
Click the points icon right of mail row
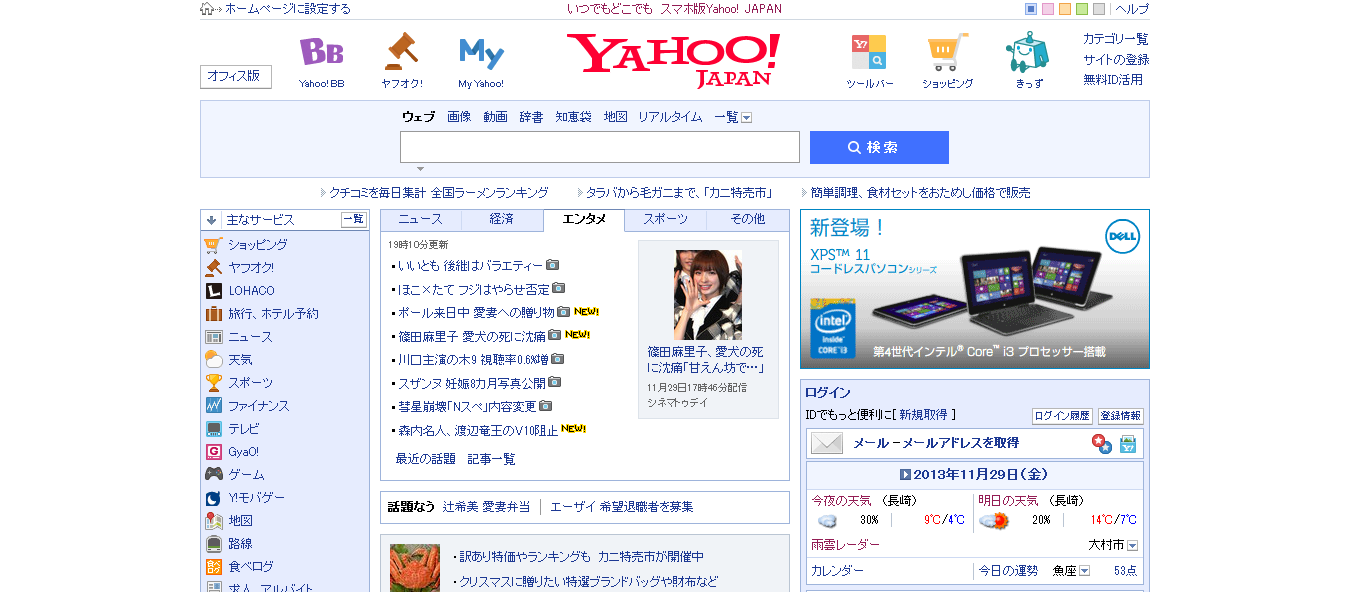point(1101,443)
